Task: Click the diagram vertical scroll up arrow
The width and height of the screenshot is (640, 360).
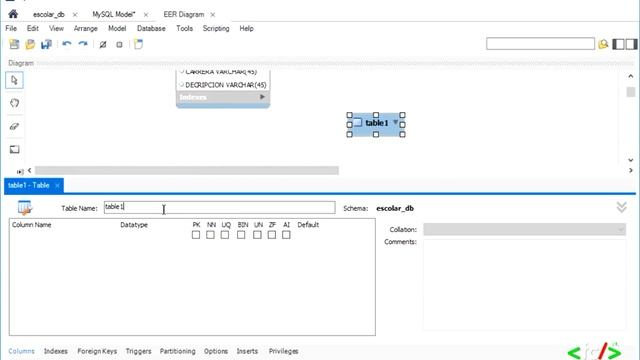Action: [x=631, y=76]
